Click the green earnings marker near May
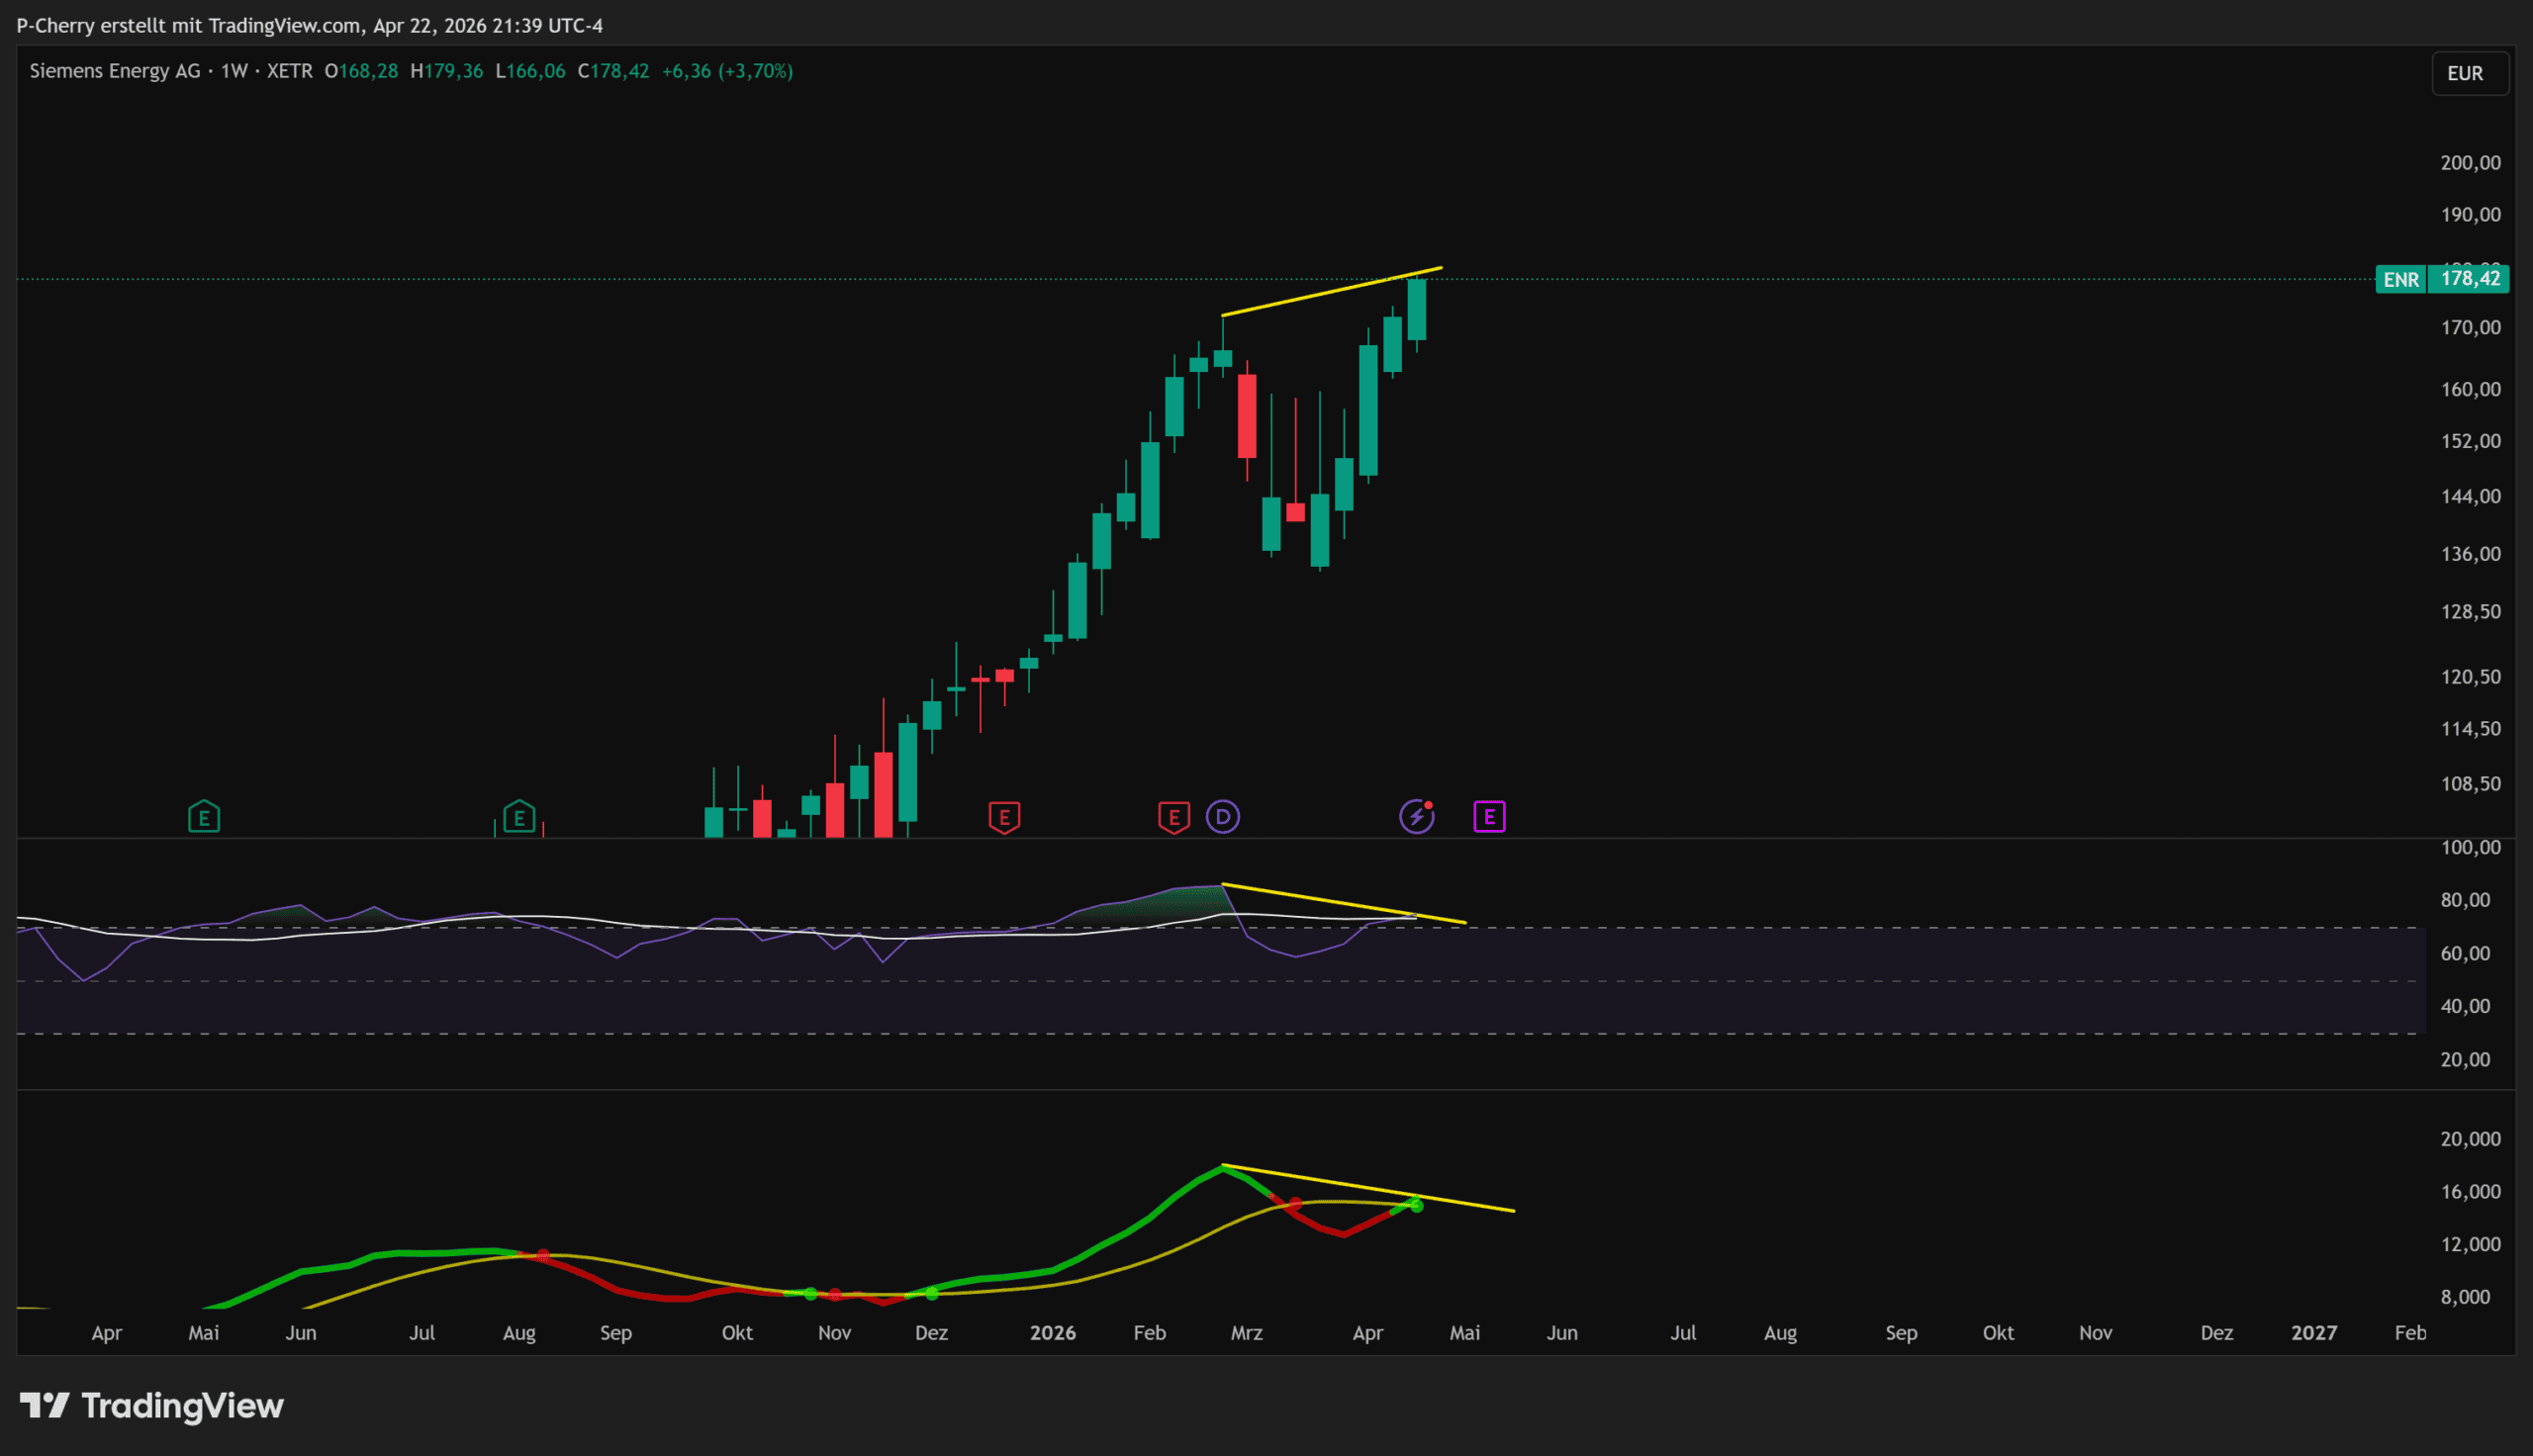Image resolution: width=2533 pixels, height=1456 pixels. [204, 817]
